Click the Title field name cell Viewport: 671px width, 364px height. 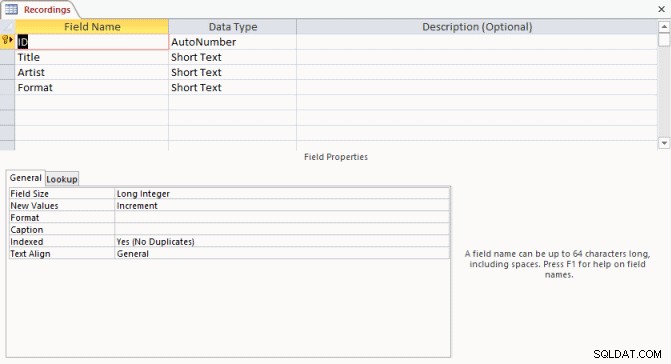pos(92,57)
